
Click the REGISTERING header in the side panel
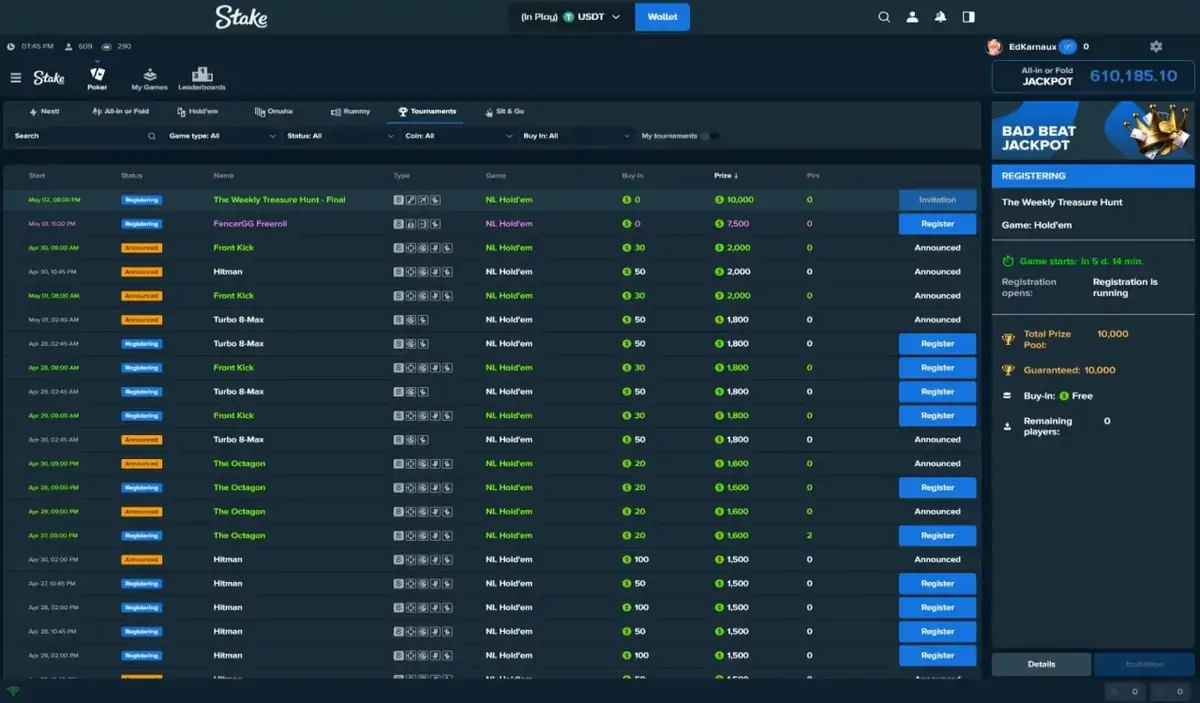point(1093,176)
